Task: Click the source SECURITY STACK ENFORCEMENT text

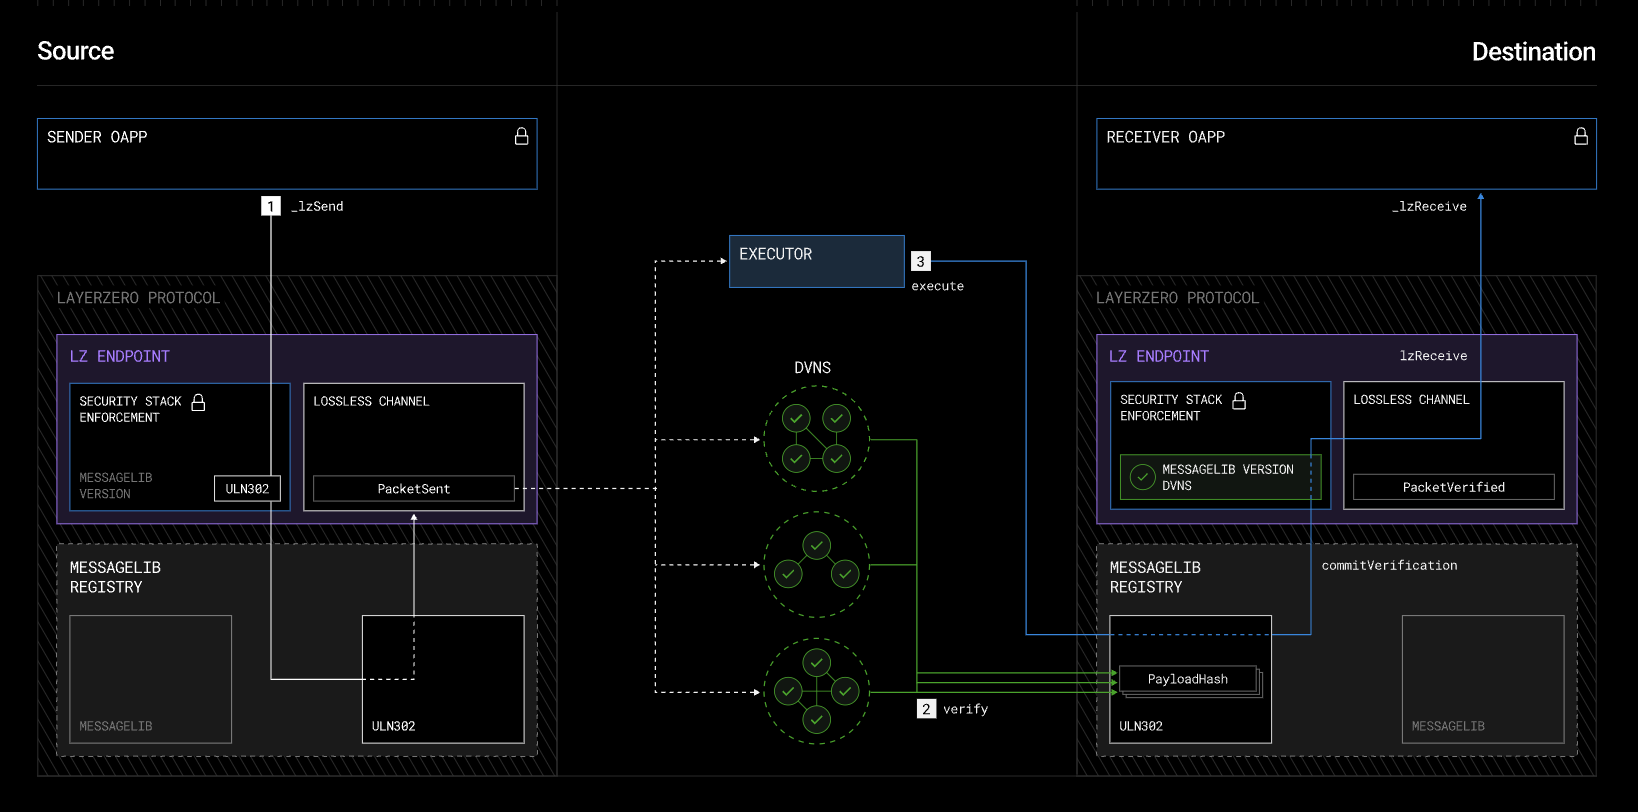Action: 131,409
